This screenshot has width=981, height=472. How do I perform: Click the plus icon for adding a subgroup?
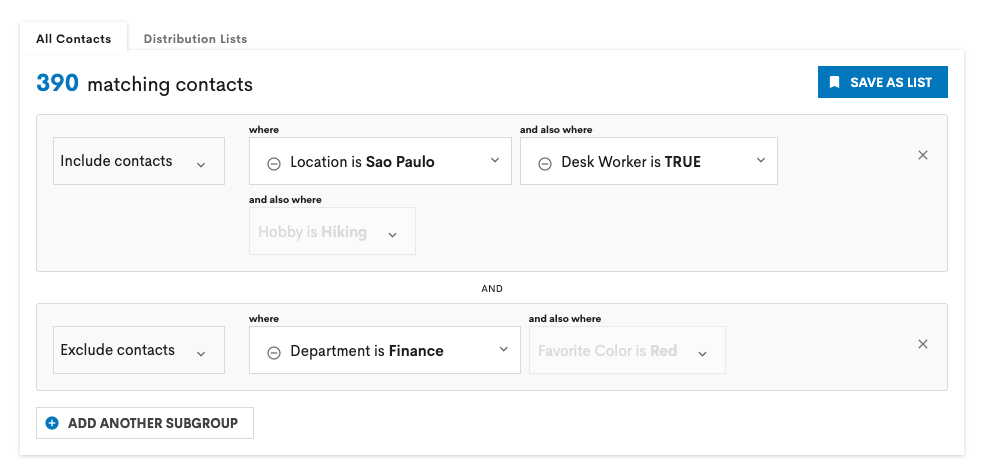(x=53, y=423)
